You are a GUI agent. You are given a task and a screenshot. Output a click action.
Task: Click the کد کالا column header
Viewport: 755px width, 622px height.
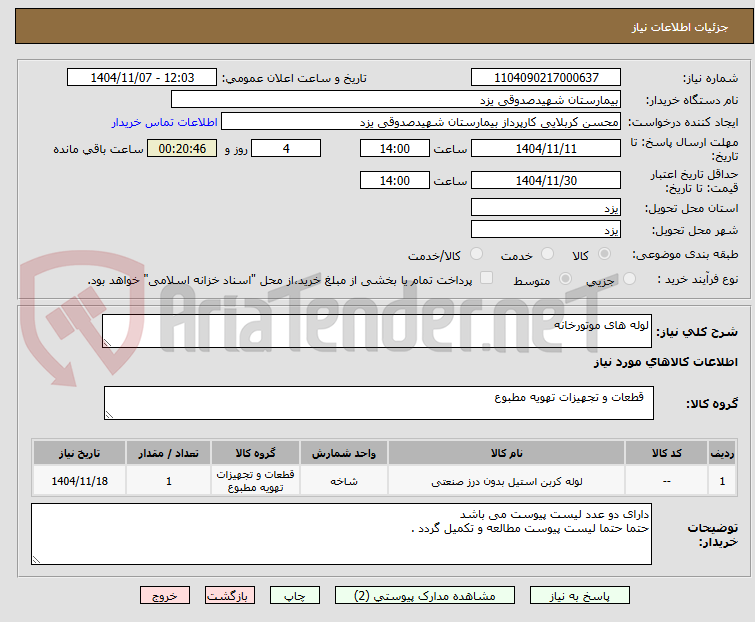tap(666, 453)
